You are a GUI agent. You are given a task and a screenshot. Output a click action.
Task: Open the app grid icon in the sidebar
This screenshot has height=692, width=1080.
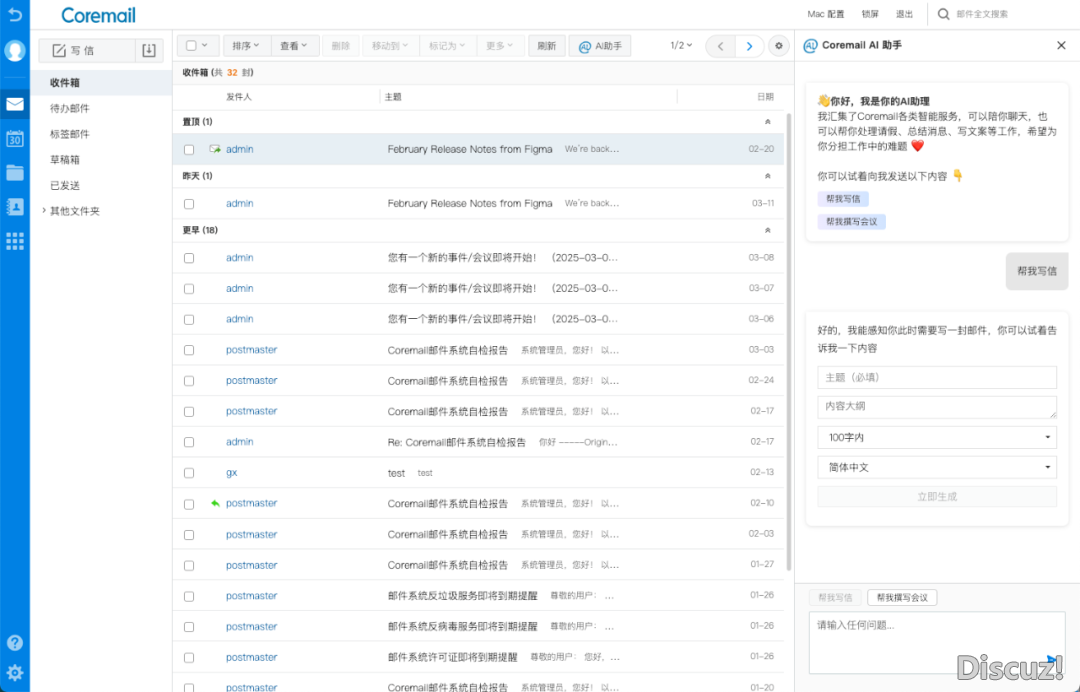coord(14,241)
